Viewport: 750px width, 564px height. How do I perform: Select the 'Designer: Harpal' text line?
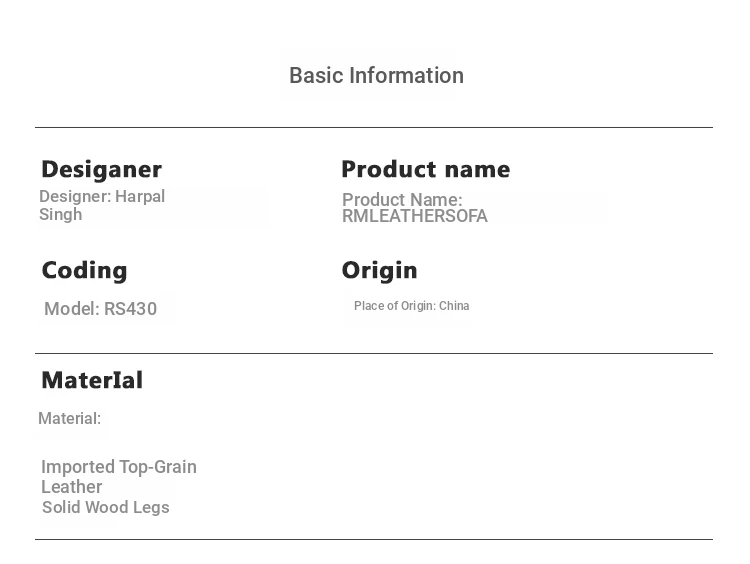point(102,197)
